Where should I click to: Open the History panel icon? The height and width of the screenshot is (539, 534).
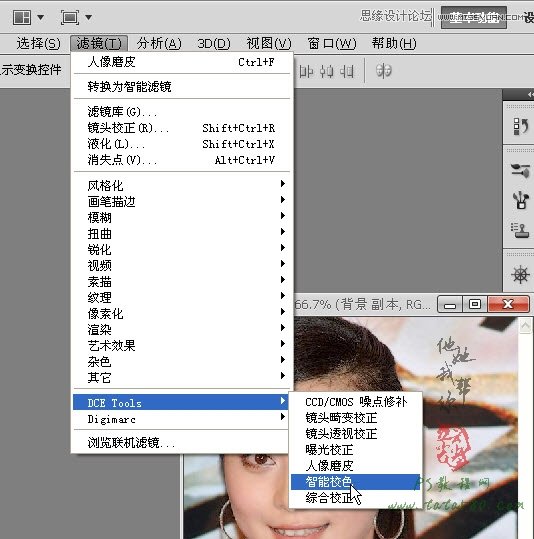520,127
